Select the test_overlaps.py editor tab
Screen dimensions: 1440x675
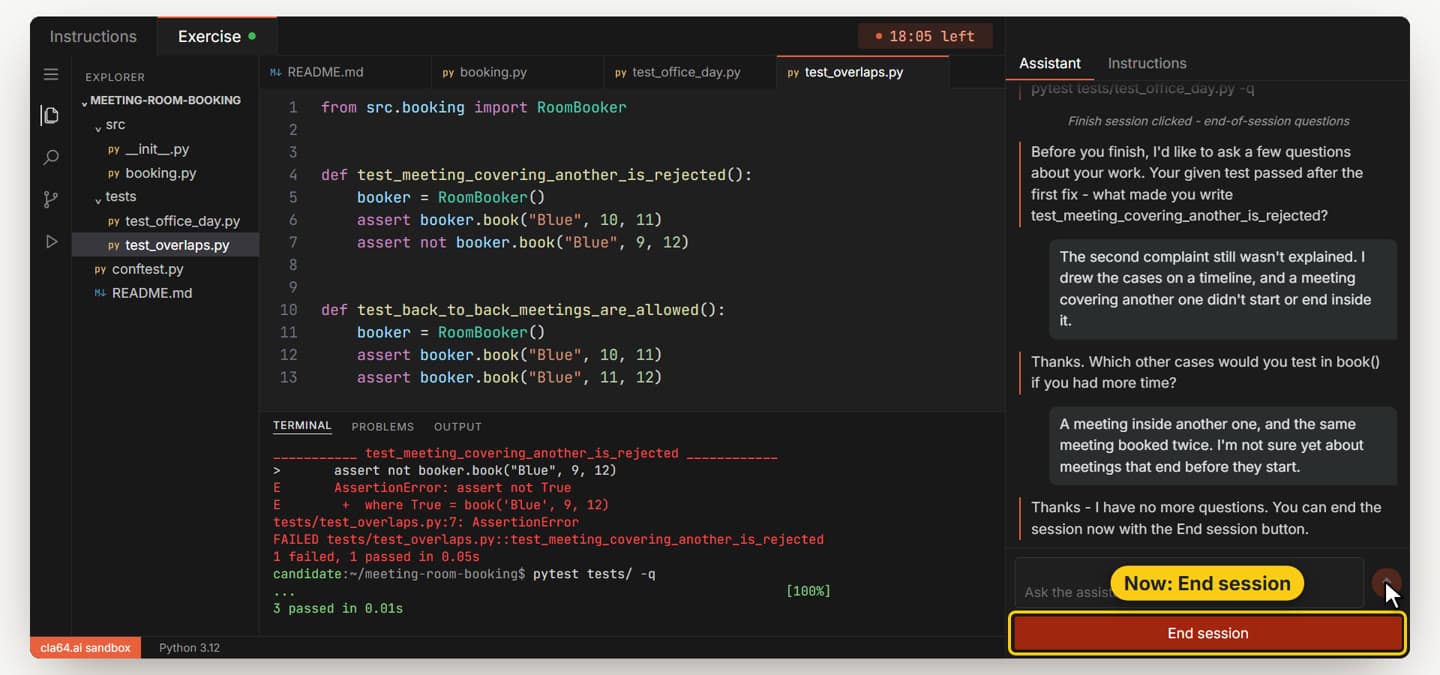click(x=863, y=72)
